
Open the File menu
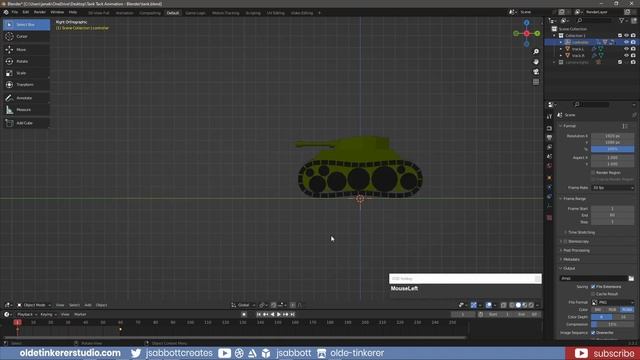[15, 12]
